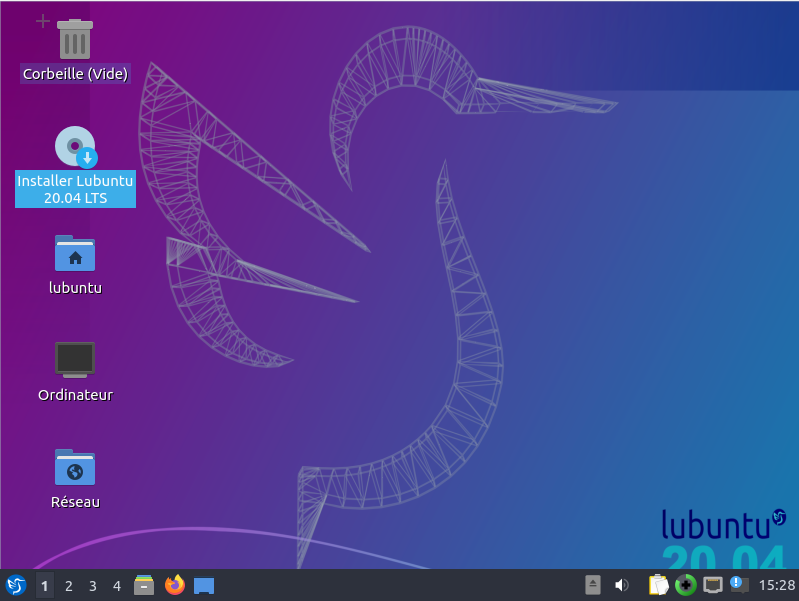The image size is (799, 601).
Task: Click the "Ordinateur" label
Action: pos(75,395)
